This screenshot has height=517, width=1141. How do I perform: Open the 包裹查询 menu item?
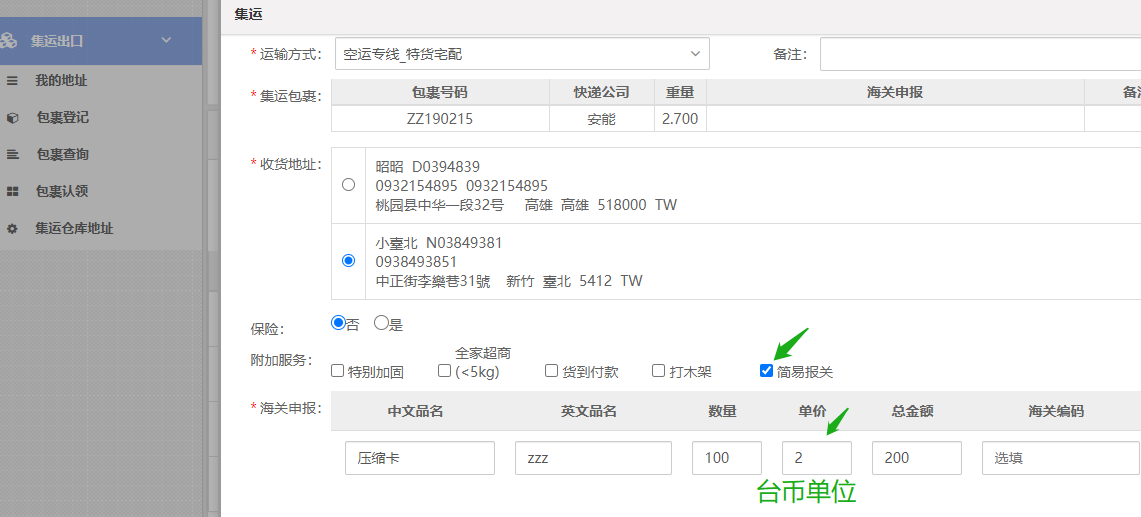pyautogui.click(x=62, y=154)
